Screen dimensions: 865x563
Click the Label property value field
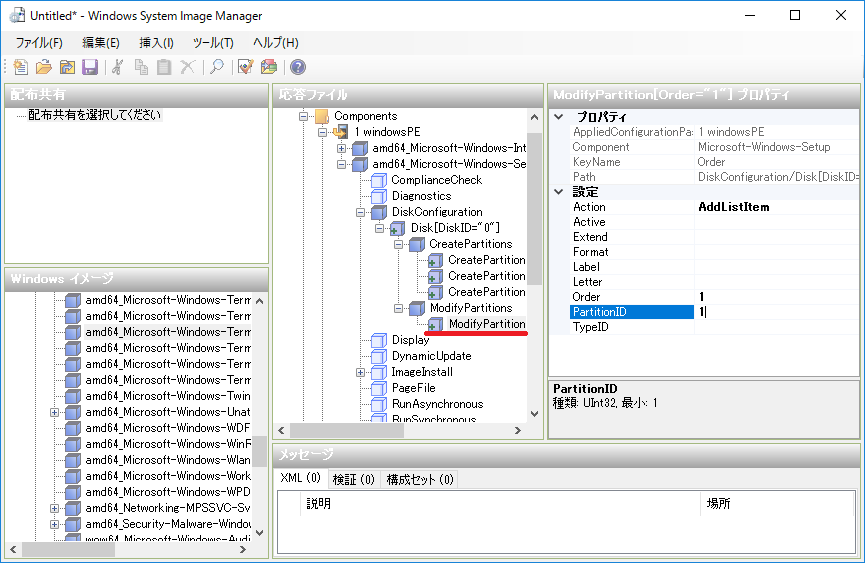[x=777, y=267]
